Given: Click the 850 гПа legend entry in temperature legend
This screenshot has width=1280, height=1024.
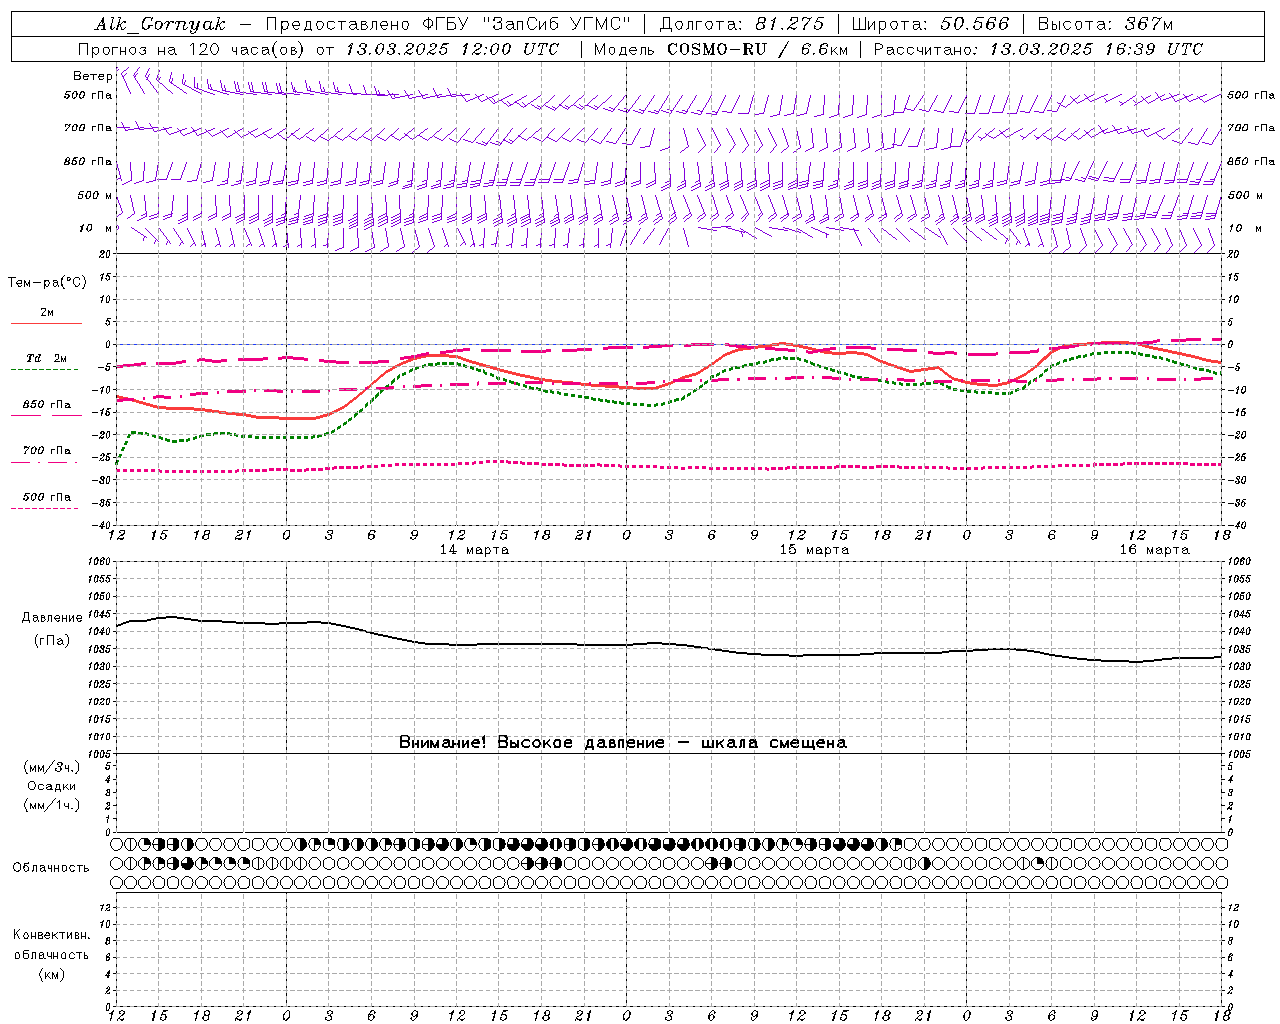Looking at the screenshot, I should coord(47,405).
